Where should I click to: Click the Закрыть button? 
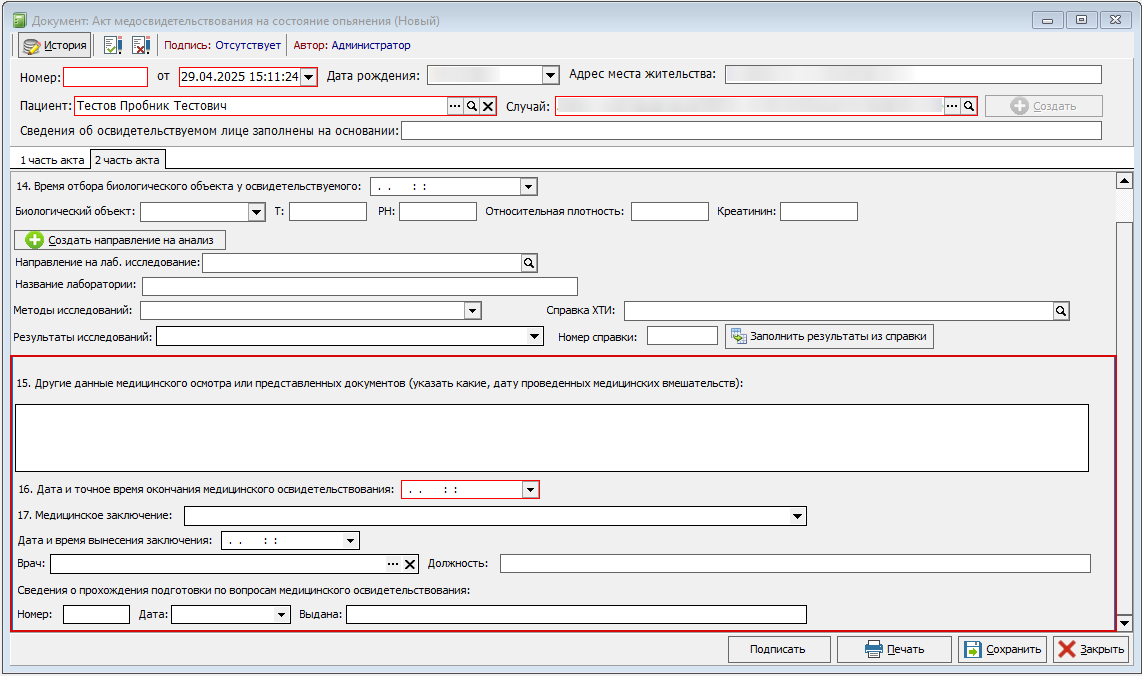coord(1091,649)
